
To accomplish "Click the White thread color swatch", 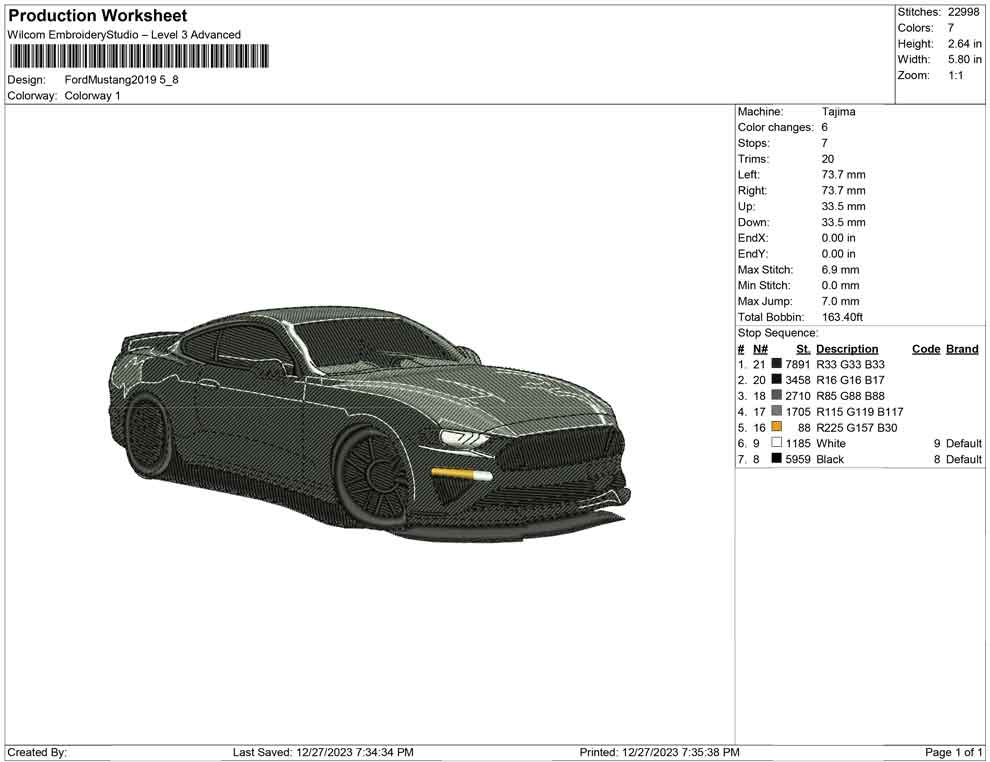I will 777,443.
